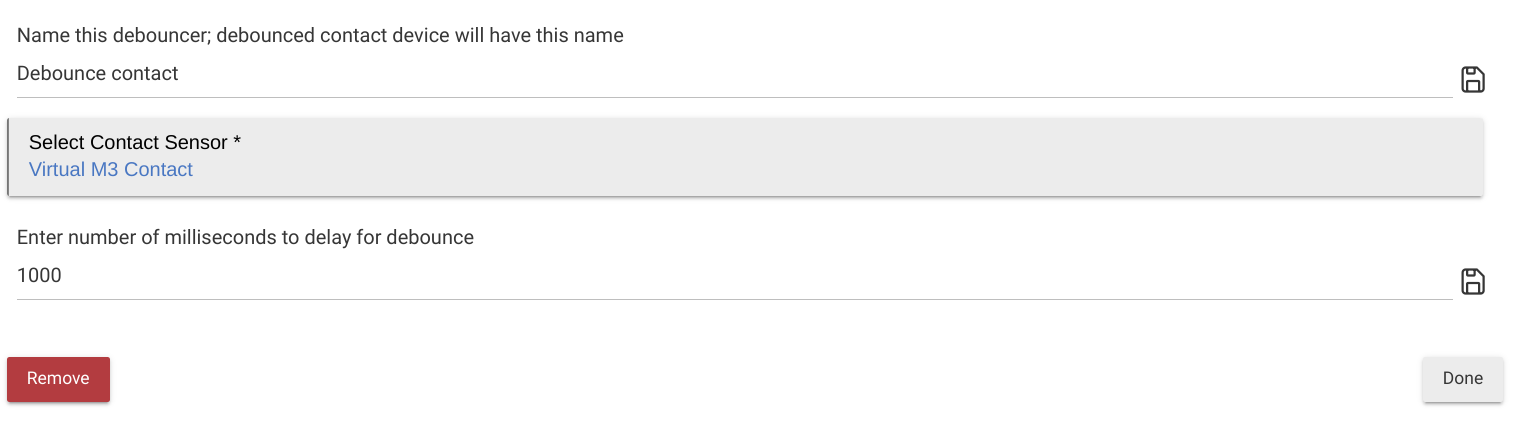The width and height of the screenshot is (1517, 422).
Task: Select the red Remove button
Action: (58, 379)
